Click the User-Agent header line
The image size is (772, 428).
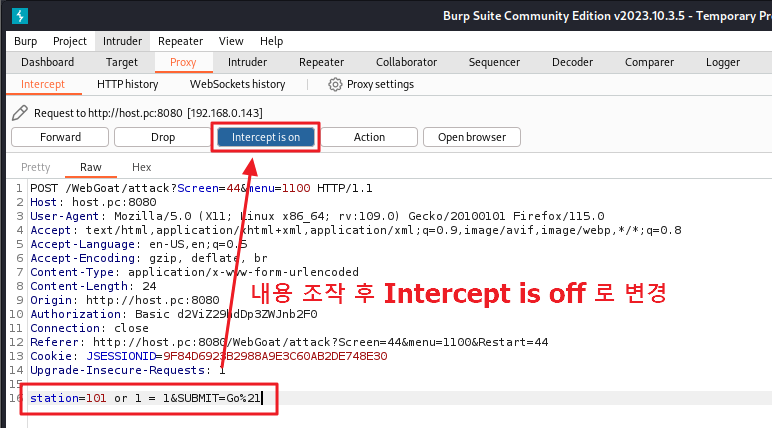317,216
